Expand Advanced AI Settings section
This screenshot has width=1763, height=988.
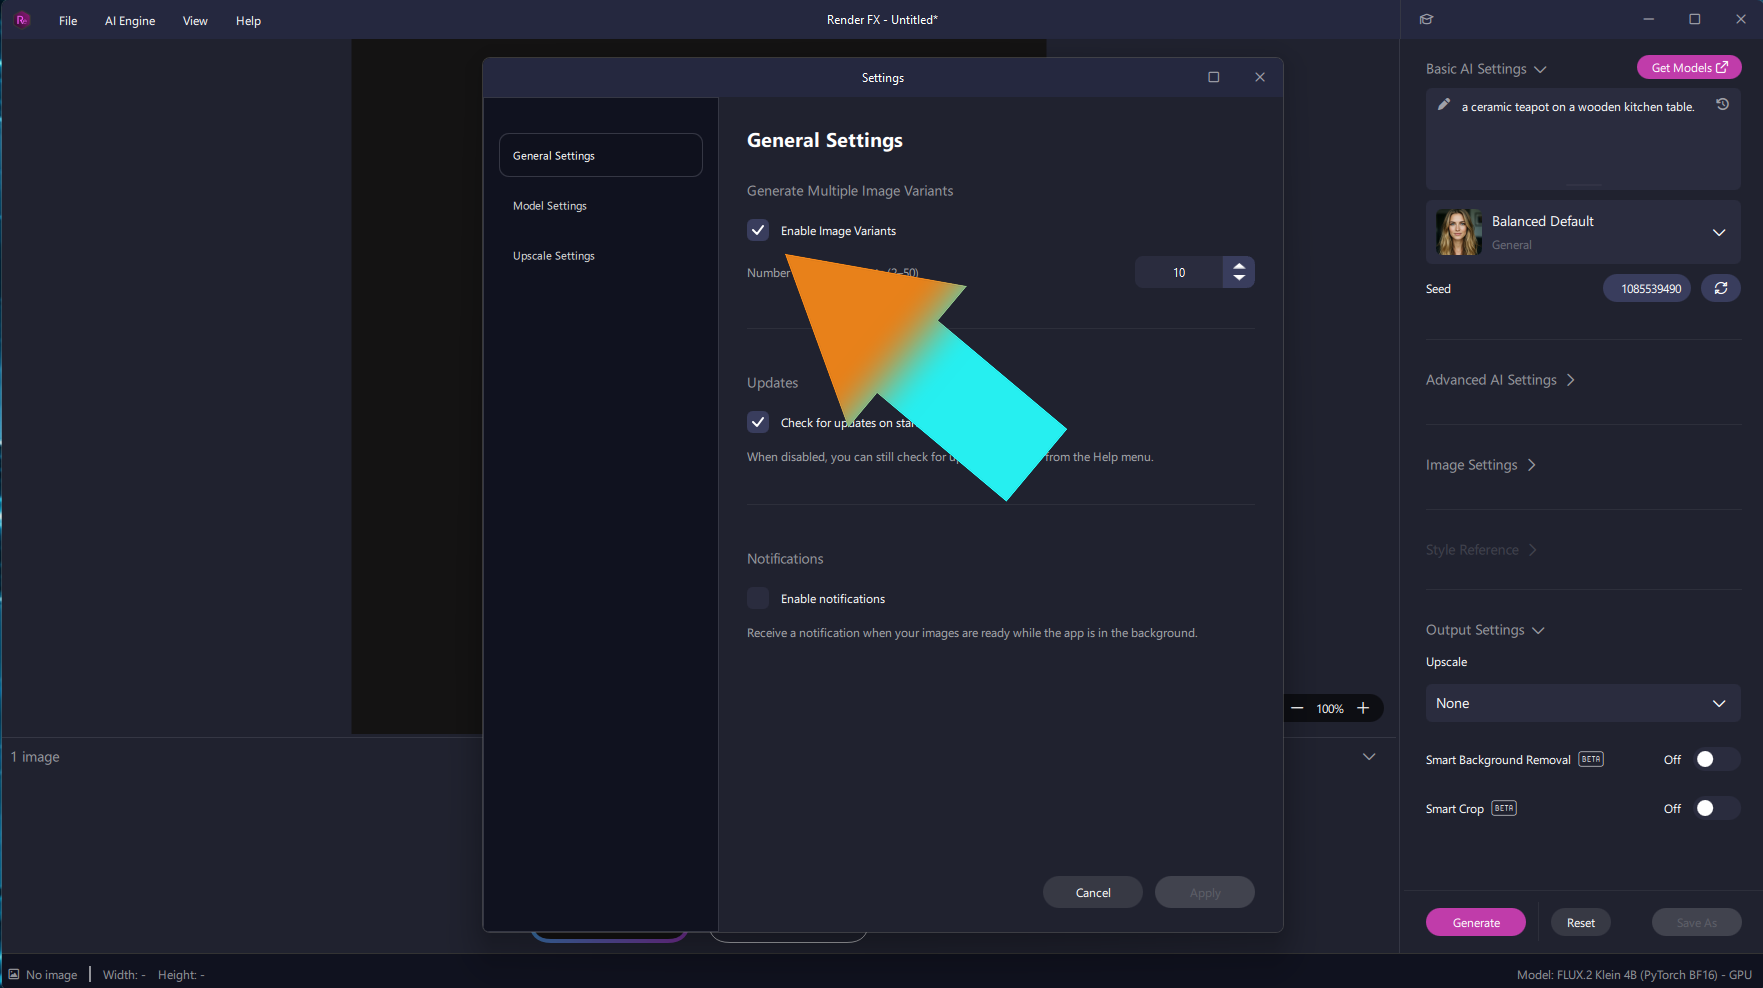(1500, 380)
